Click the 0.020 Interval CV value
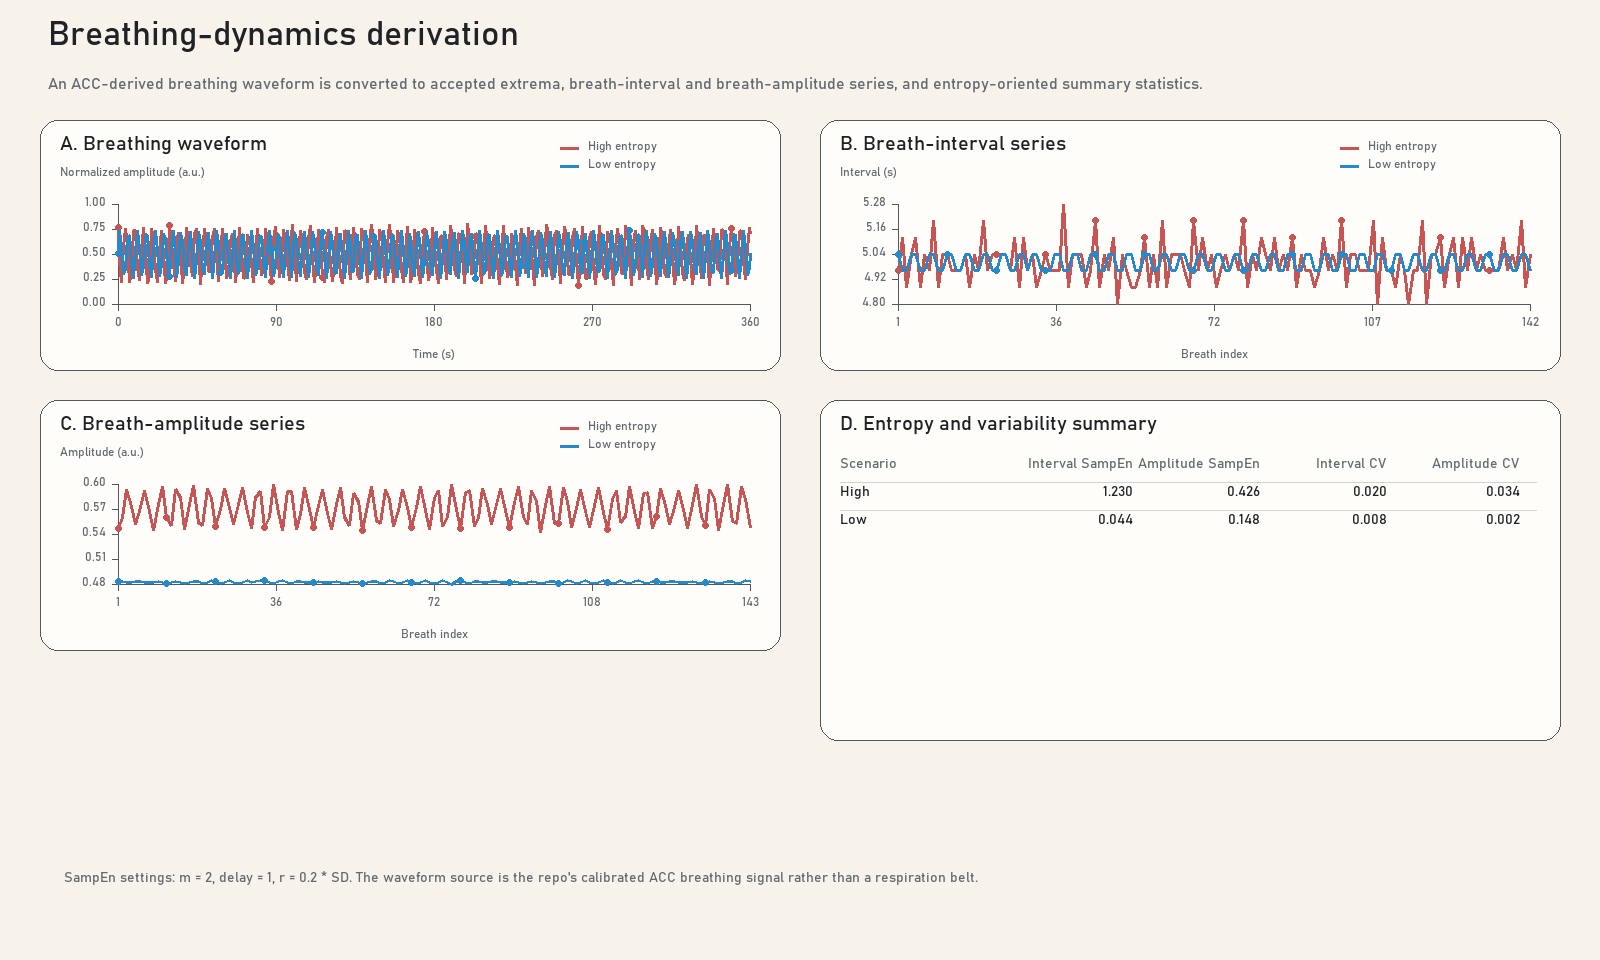 tap(1369, 491)
